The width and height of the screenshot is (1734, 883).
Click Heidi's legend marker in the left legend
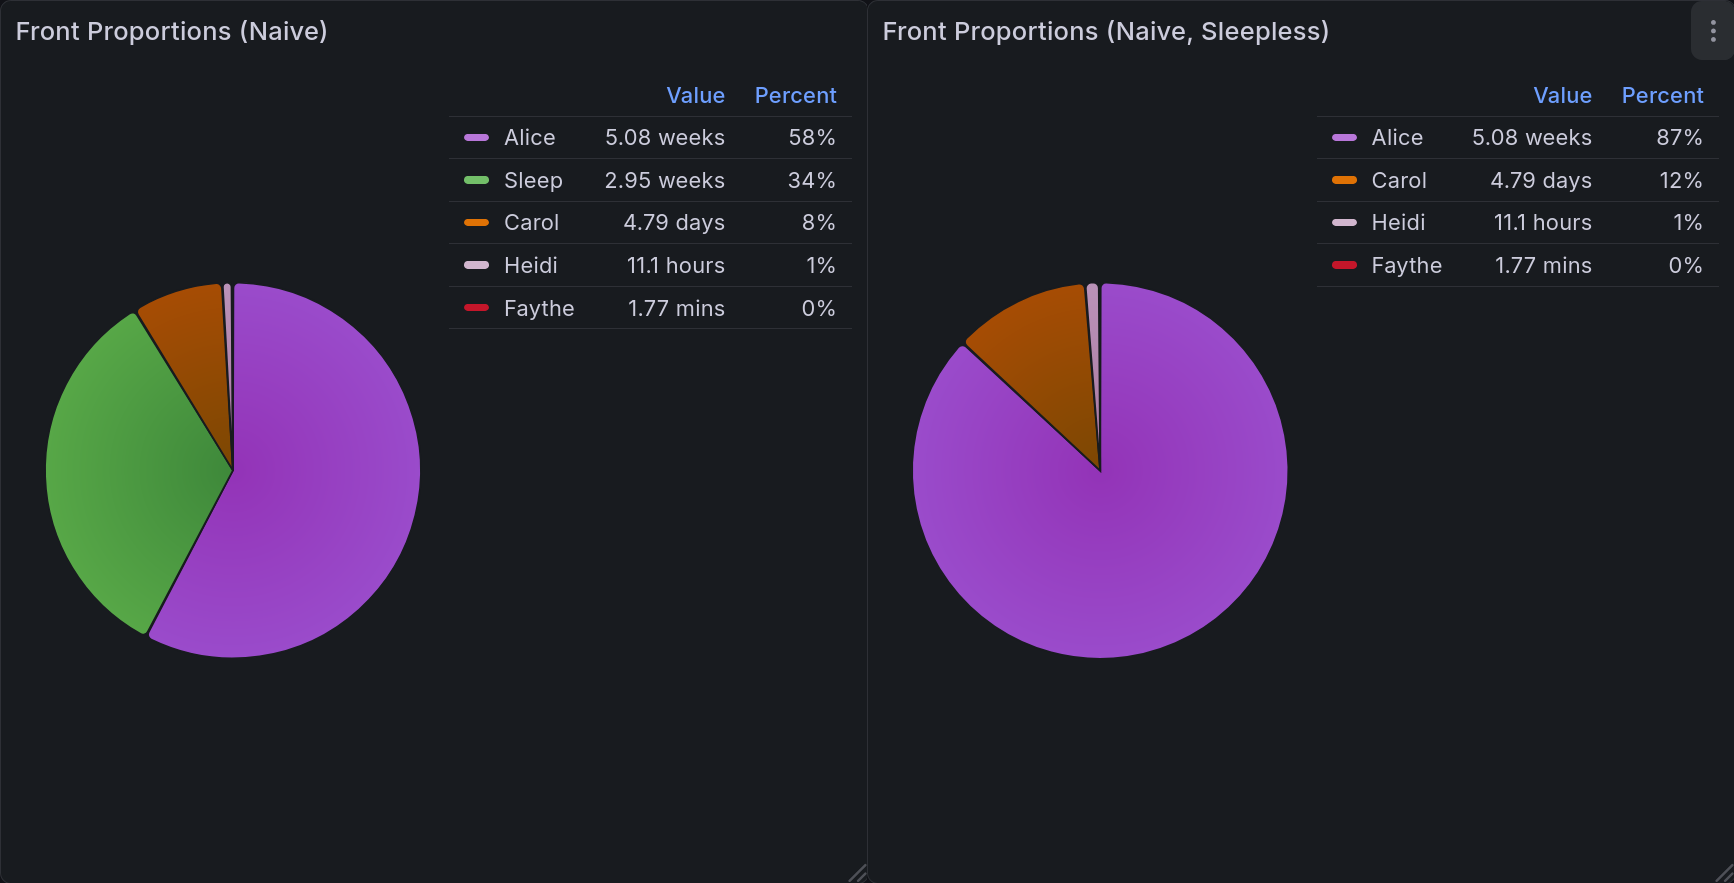click(x=474, y=265)
